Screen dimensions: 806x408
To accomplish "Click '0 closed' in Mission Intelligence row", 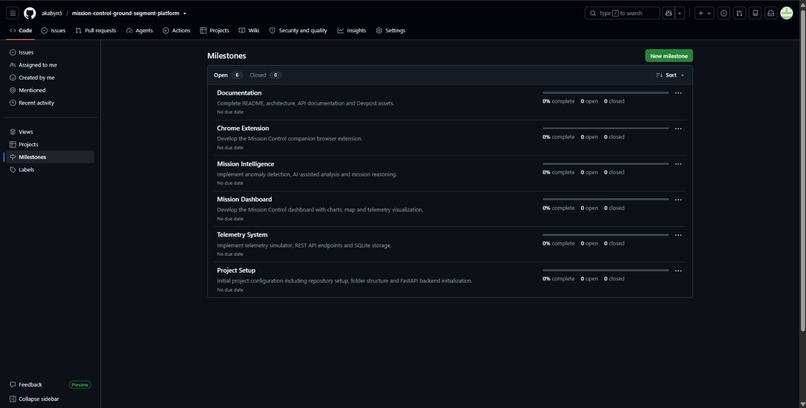I will tap(614, 173).
